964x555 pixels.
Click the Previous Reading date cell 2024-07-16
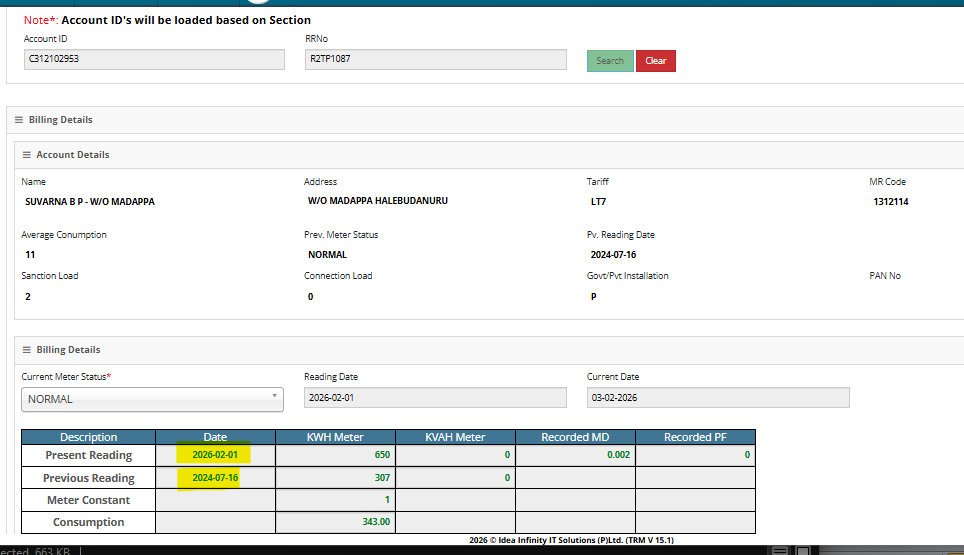pyautogui.click(x=215, y=478)
